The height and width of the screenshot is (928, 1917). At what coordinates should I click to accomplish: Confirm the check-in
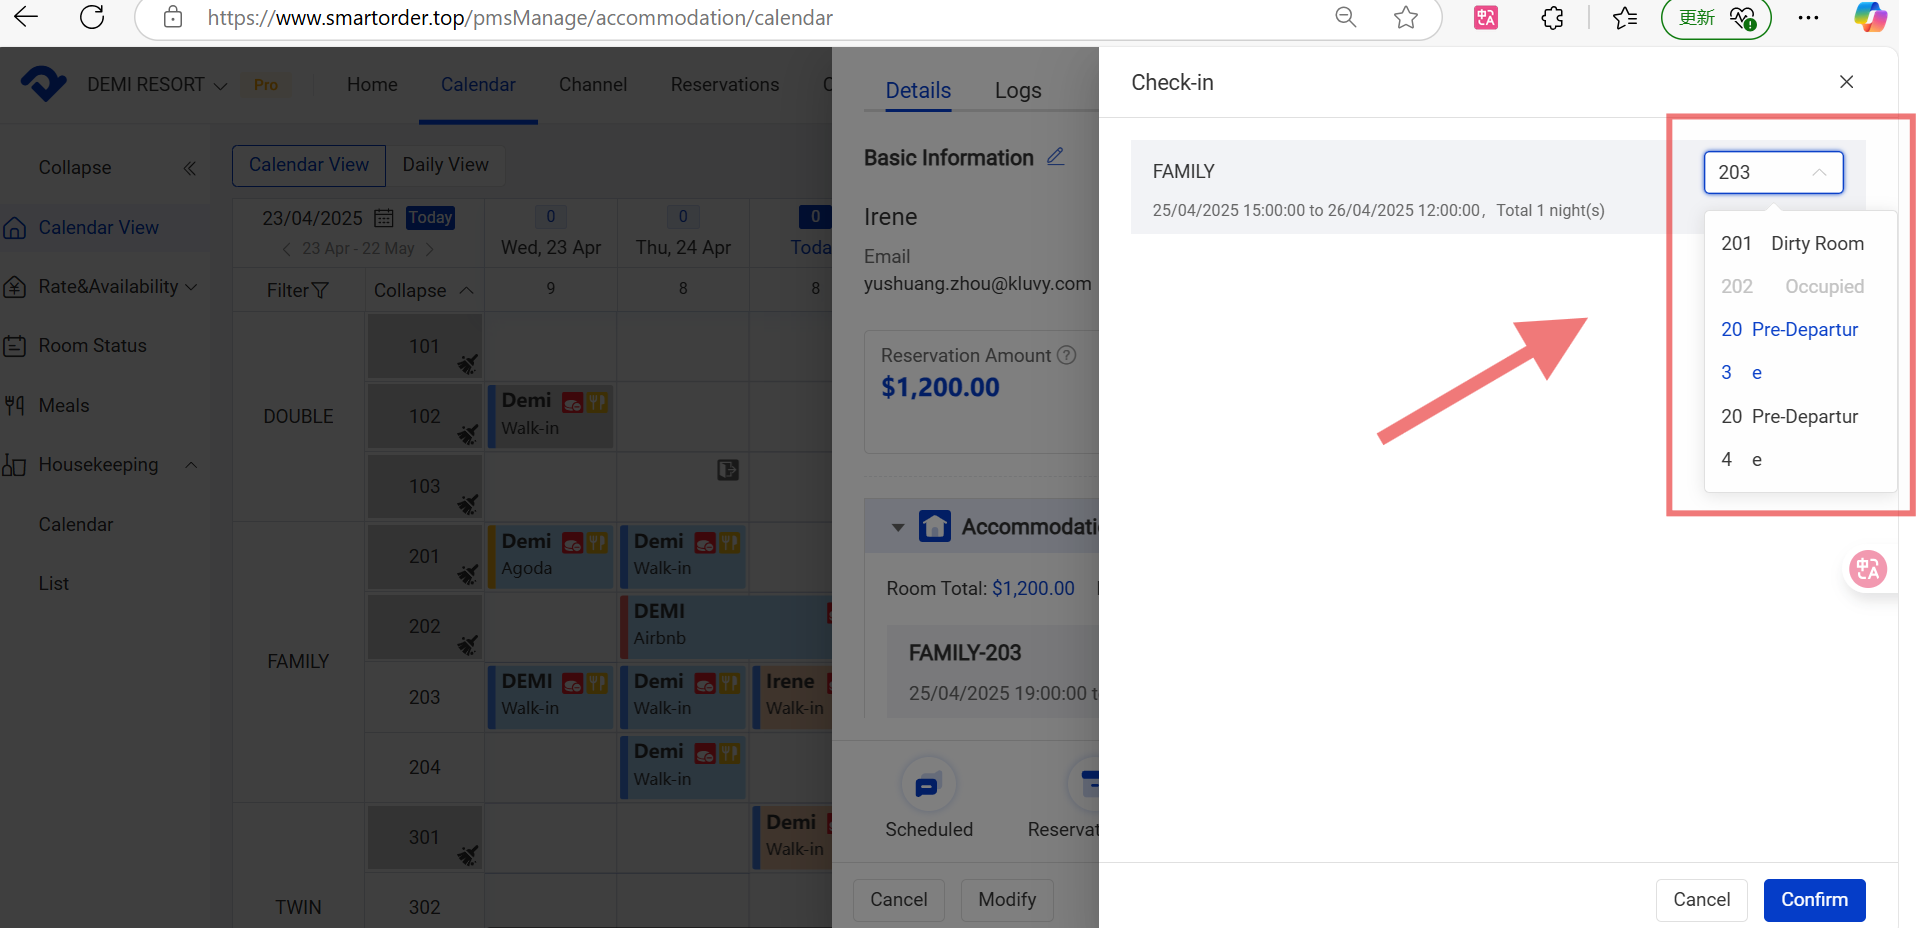1813,899
